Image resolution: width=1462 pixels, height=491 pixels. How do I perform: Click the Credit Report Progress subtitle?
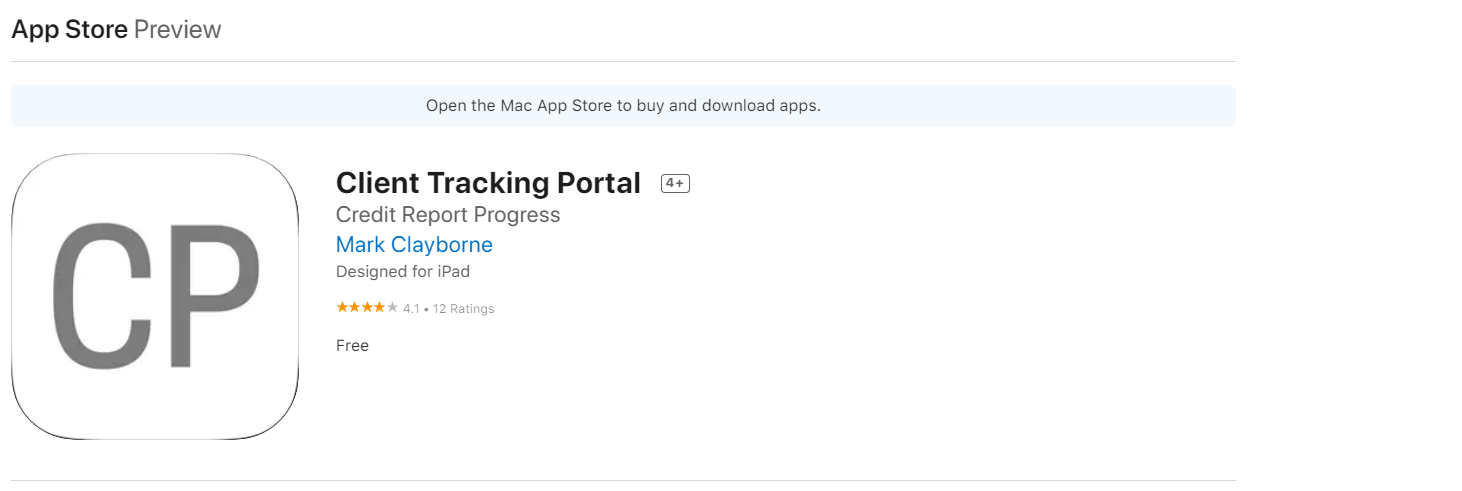click(x=448, y=215)
